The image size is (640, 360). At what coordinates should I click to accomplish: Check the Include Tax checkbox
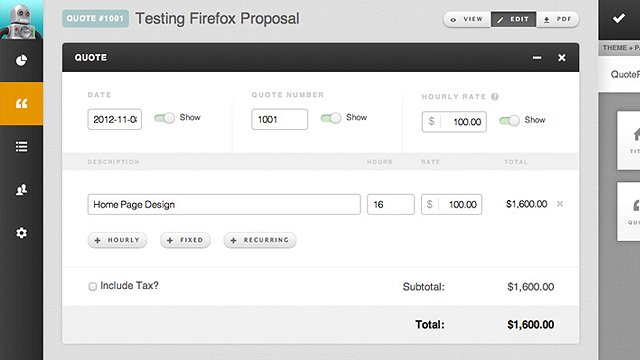(x=93, y=286)
